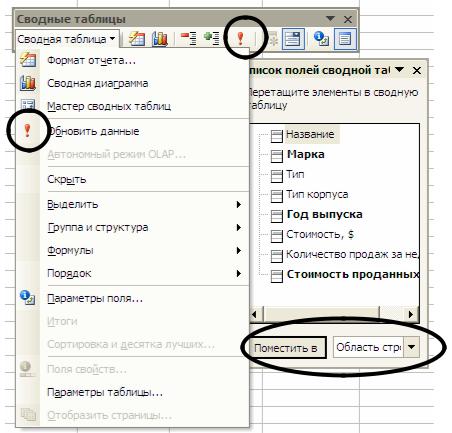Click the Формат отчета menu icon
The width and height of the screenshot is (452, 433).
tap(28, 60)
